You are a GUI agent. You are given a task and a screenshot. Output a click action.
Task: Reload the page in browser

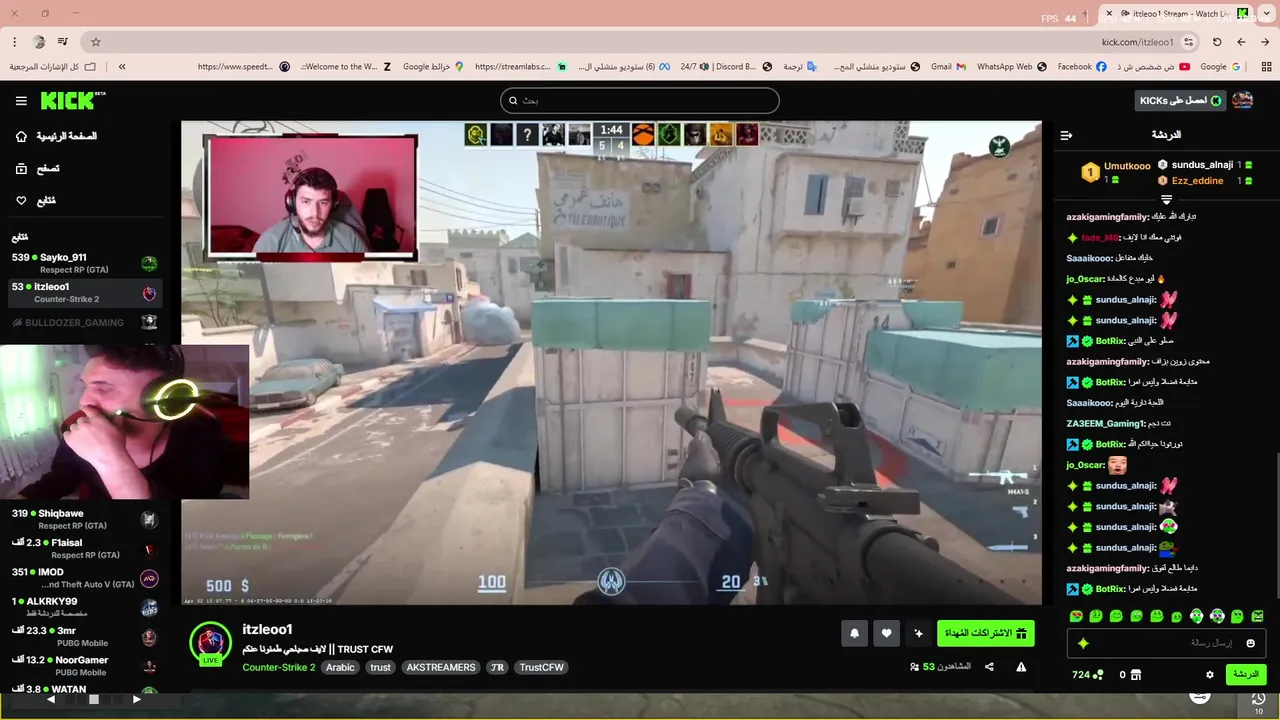point(1217,42)
